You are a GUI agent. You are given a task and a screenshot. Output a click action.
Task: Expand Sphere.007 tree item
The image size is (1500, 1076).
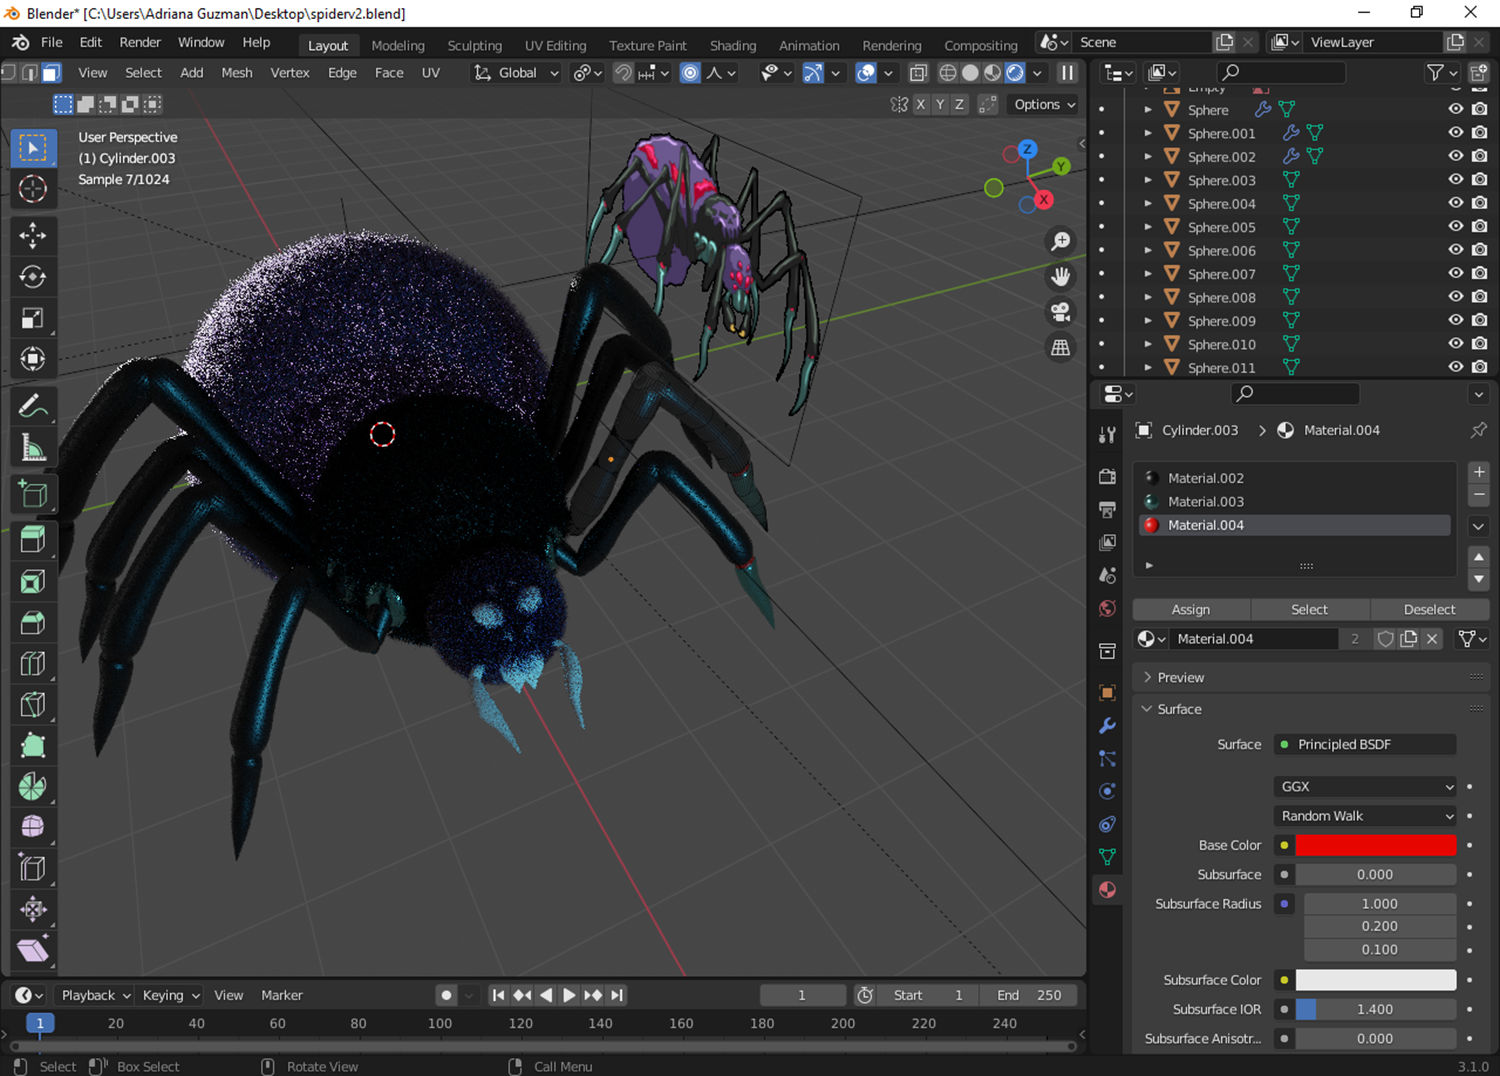pyautogui.click(x=1148, y=274)
